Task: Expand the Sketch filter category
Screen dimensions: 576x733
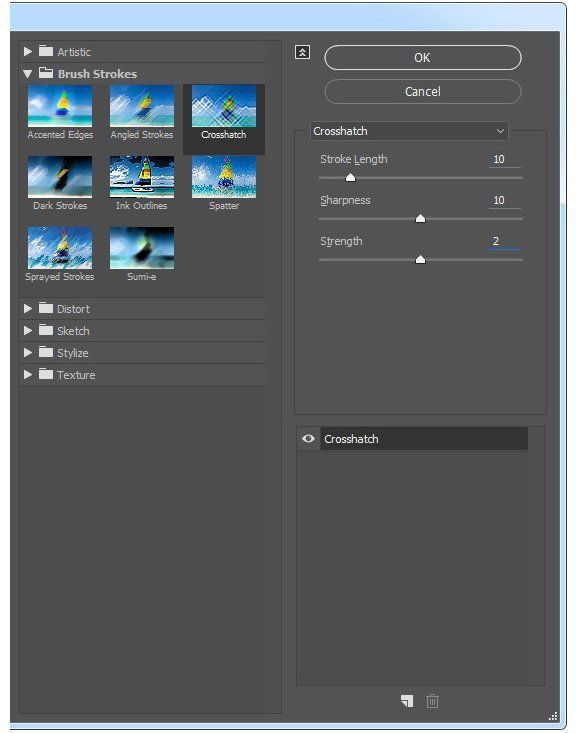Action: point(28,331)
